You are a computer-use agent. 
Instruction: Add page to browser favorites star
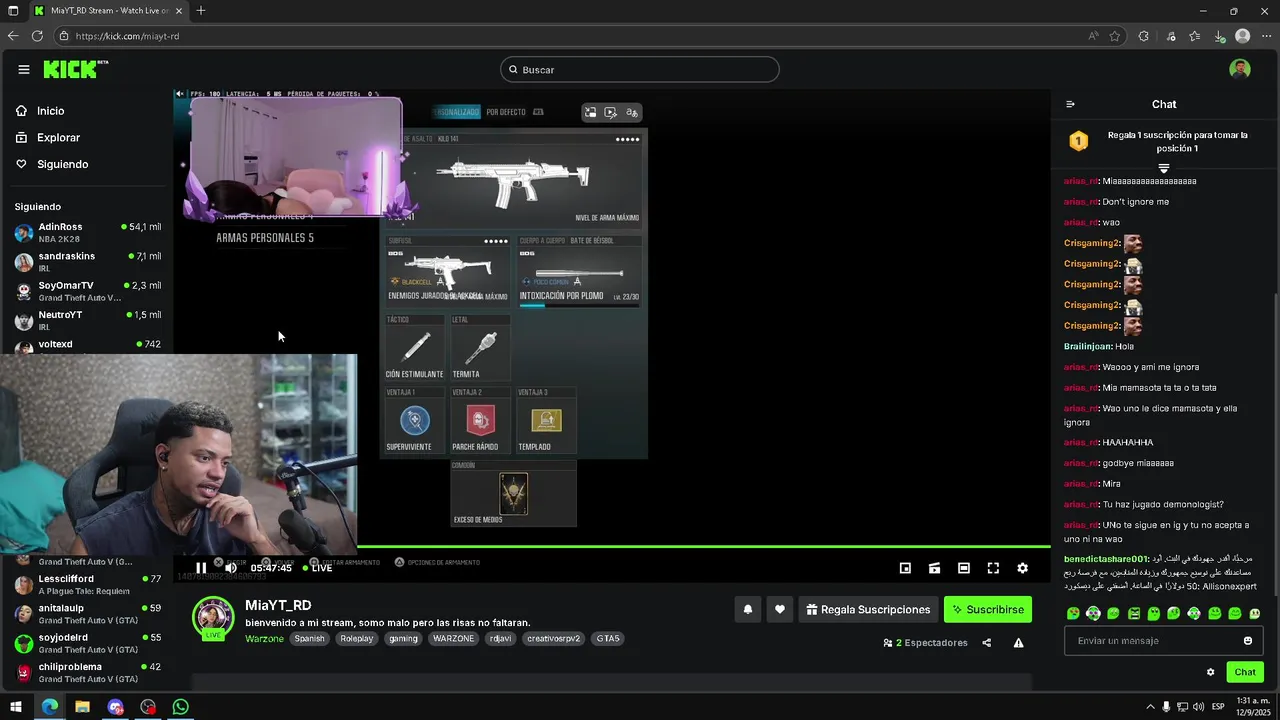pyautogui.click(x=1115, y=36)
